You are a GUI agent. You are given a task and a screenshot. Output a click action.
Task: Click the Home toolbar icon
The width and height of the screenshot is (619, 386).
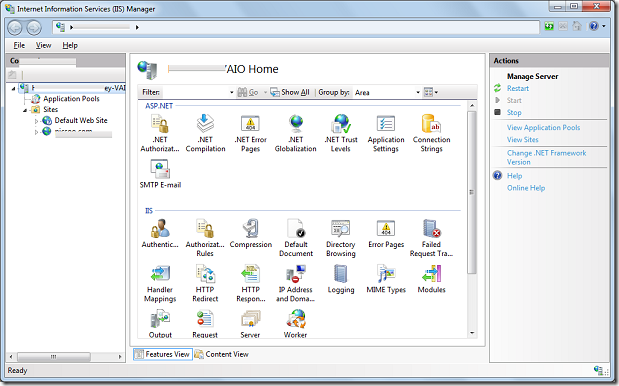(577, 26)
